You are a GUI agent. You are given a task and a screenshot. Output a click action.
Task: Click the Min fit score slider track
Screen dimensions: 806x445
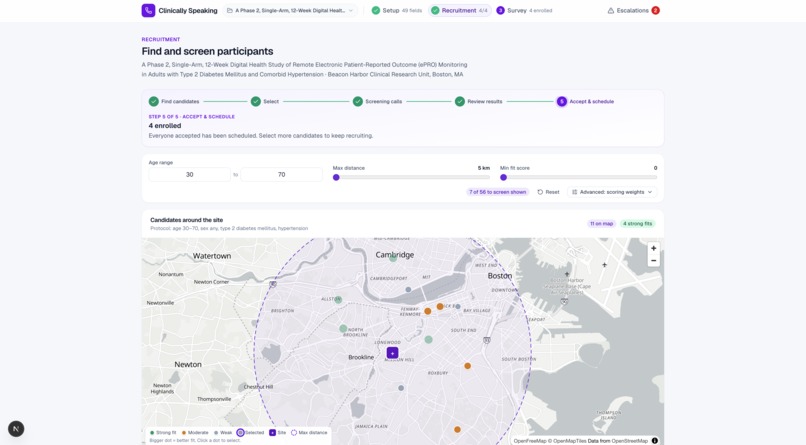(578, 177)
